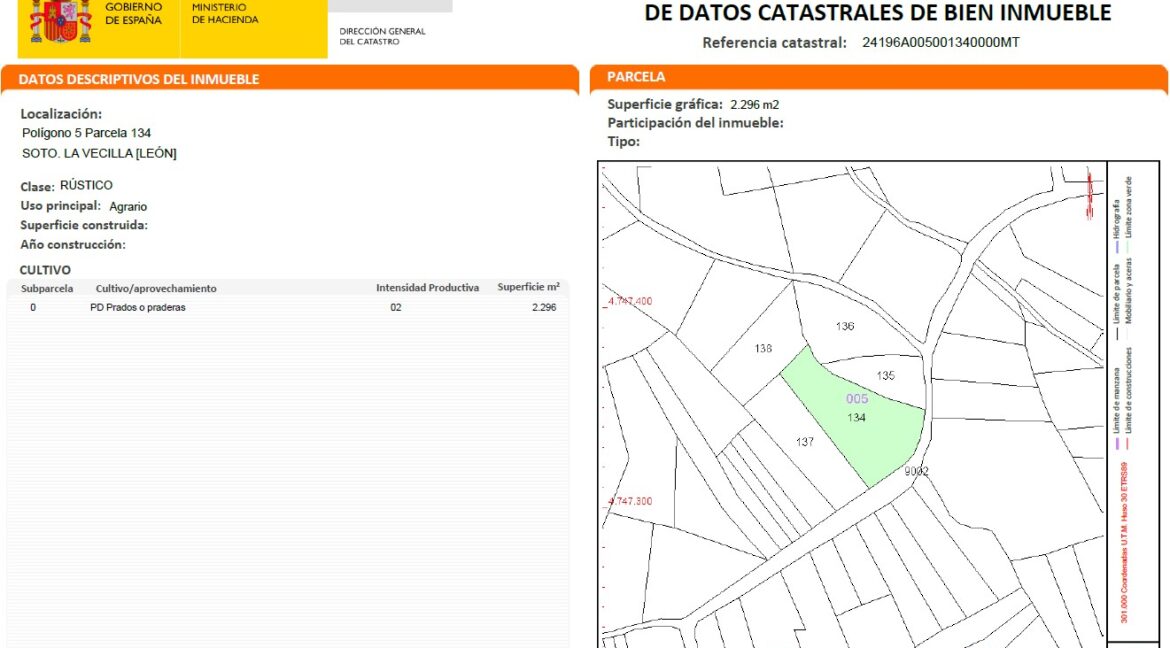1170x648 pixels.
Task: Click parcel number 136 on the map
Action: coord(845,326)
